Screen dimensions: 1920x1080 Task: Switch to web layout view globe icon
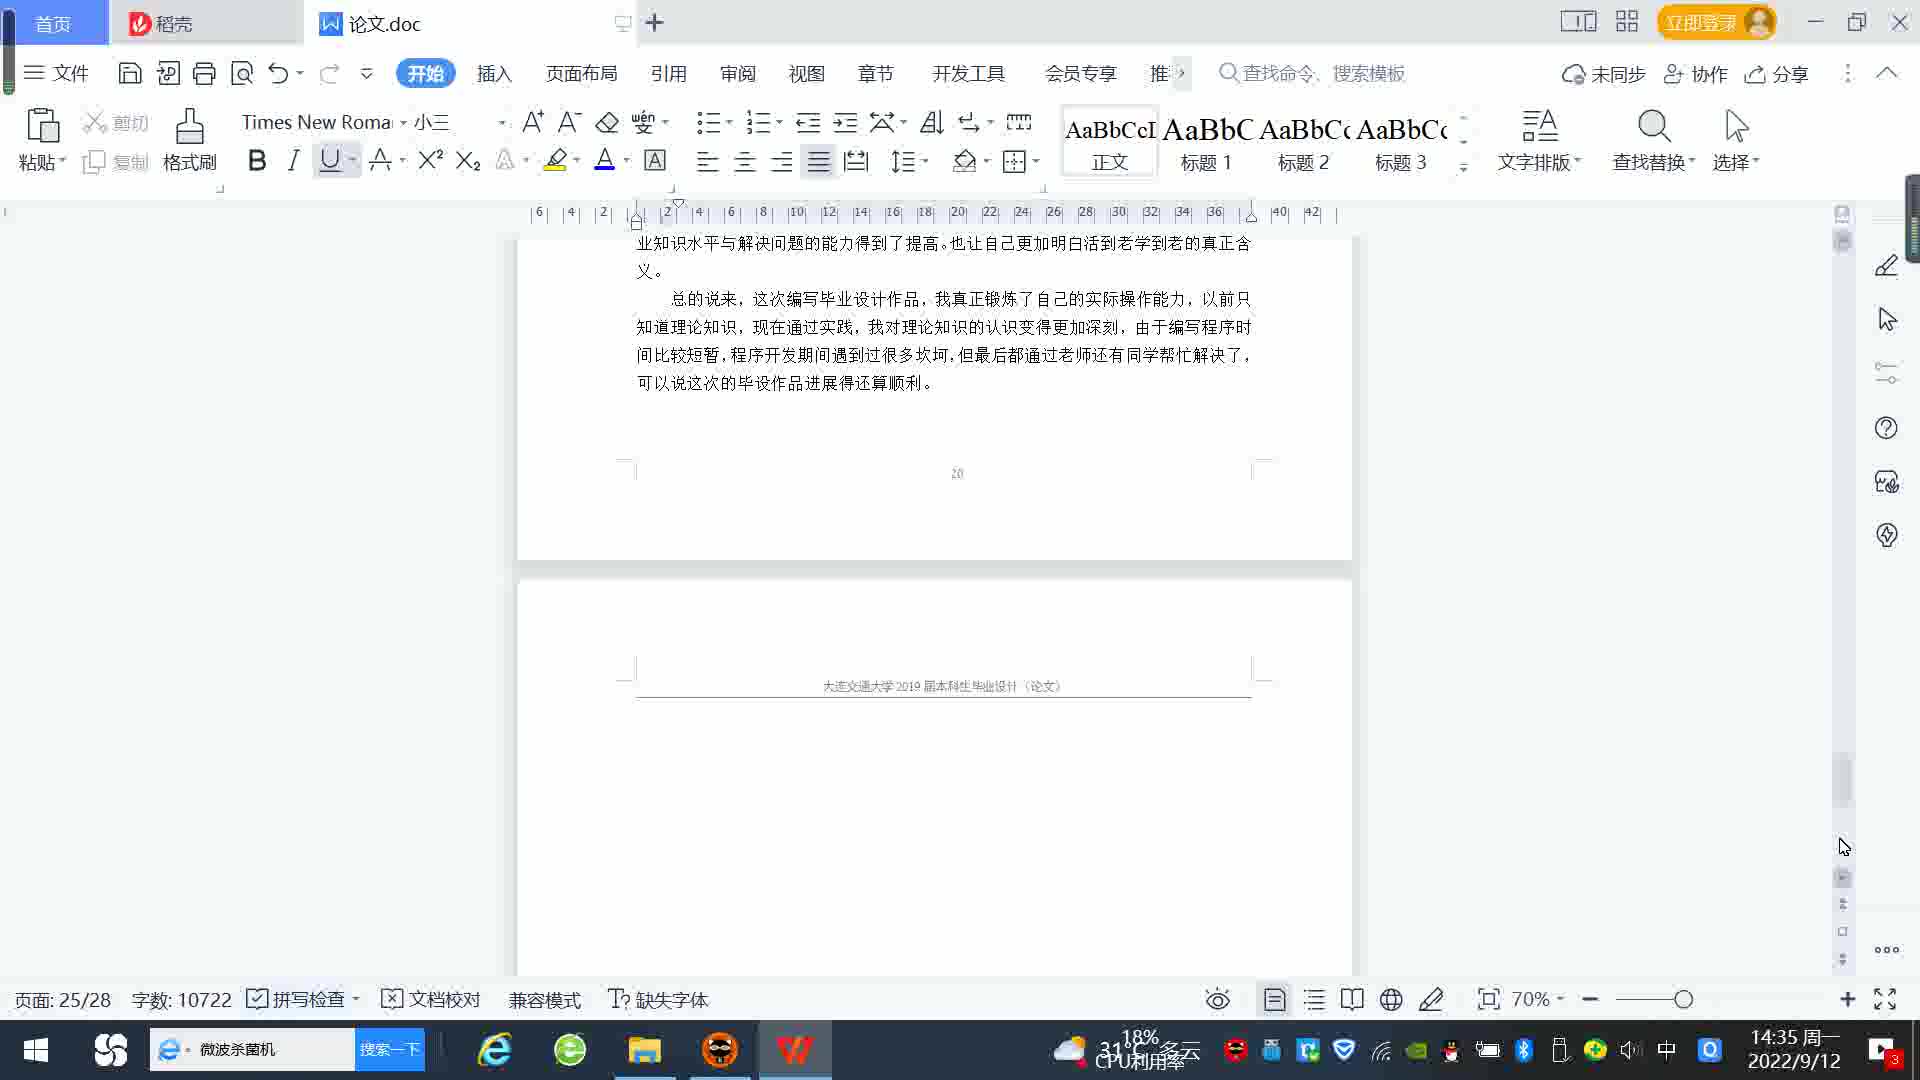[x=1391, y=999]
